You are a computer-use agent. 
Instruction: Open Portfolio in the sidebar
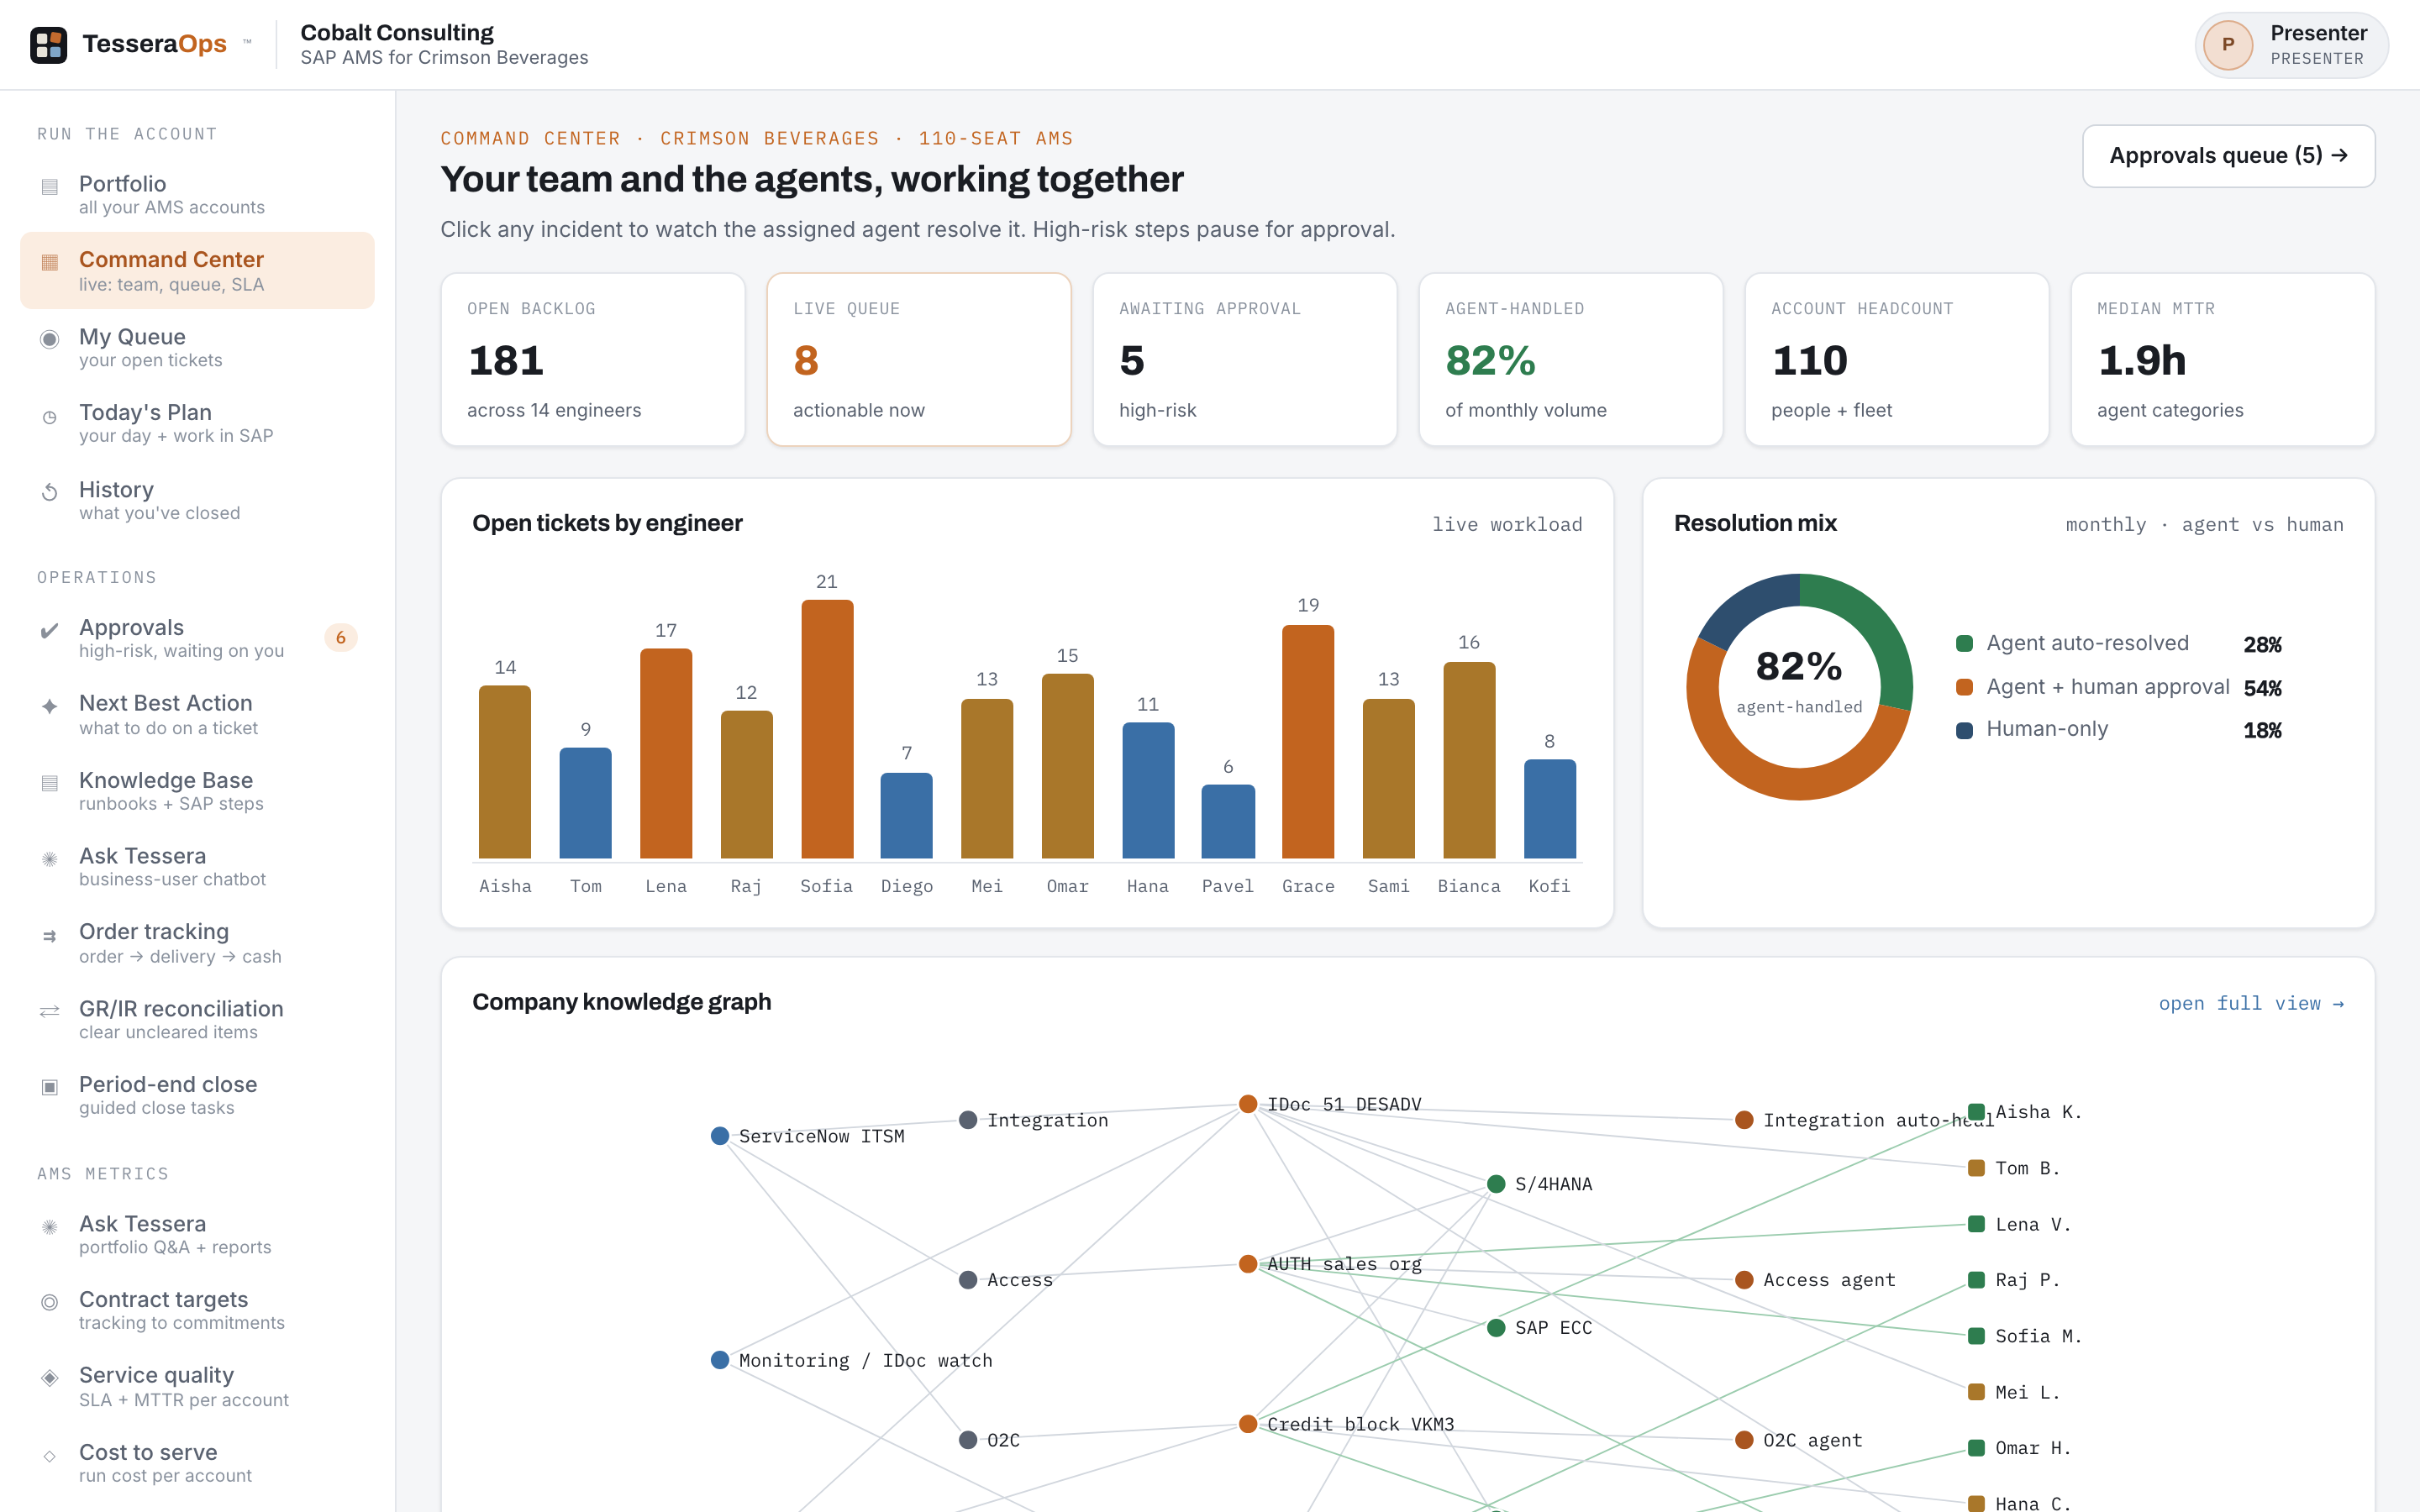point(197,194)
